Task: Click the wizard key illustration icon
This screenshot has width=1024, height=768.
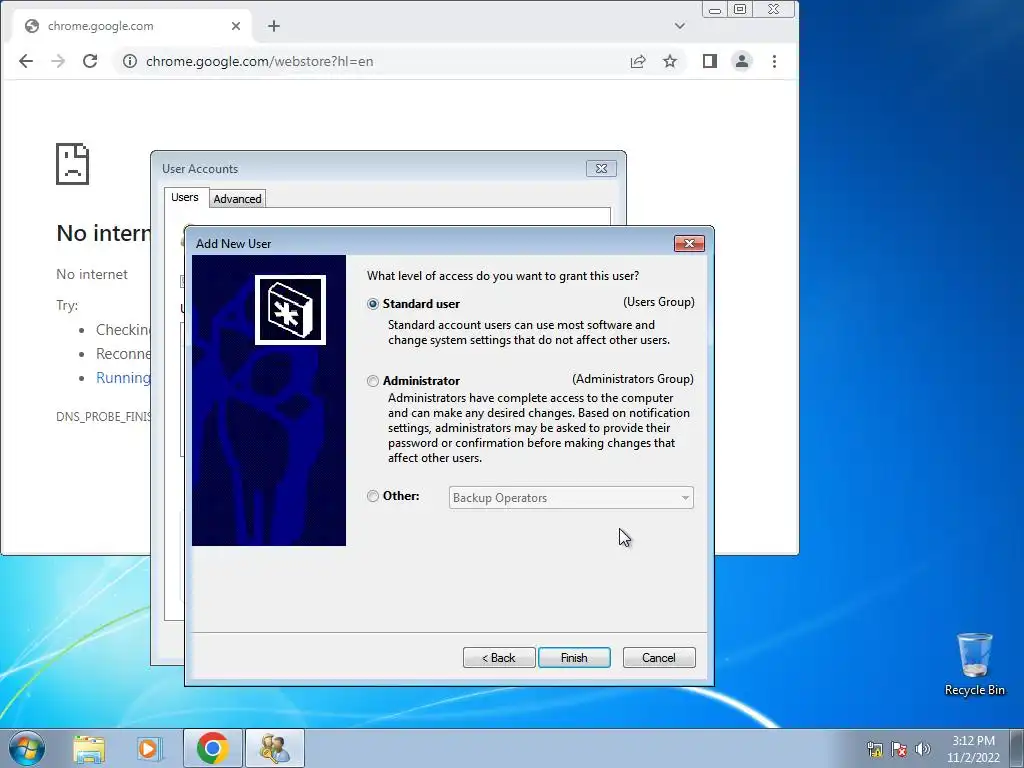Action: [290, 310]
